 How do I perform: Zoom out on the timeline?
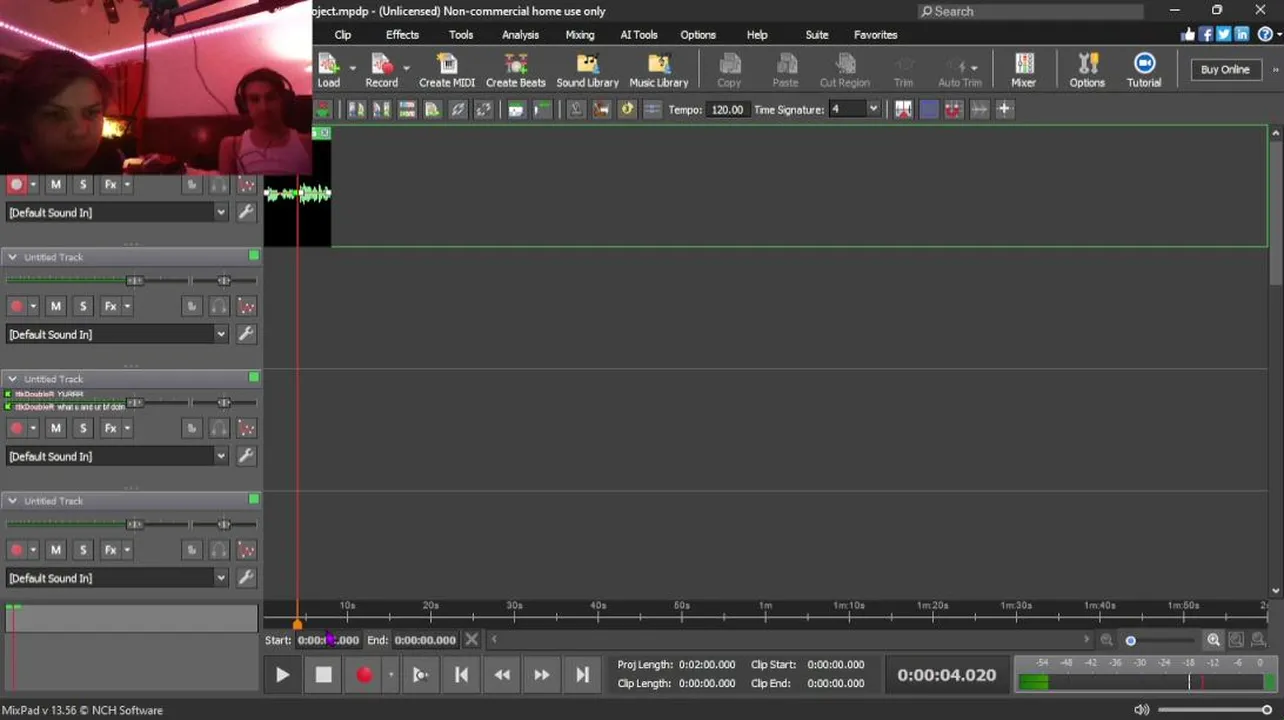pyautogui.click(x=1106, y=640)
